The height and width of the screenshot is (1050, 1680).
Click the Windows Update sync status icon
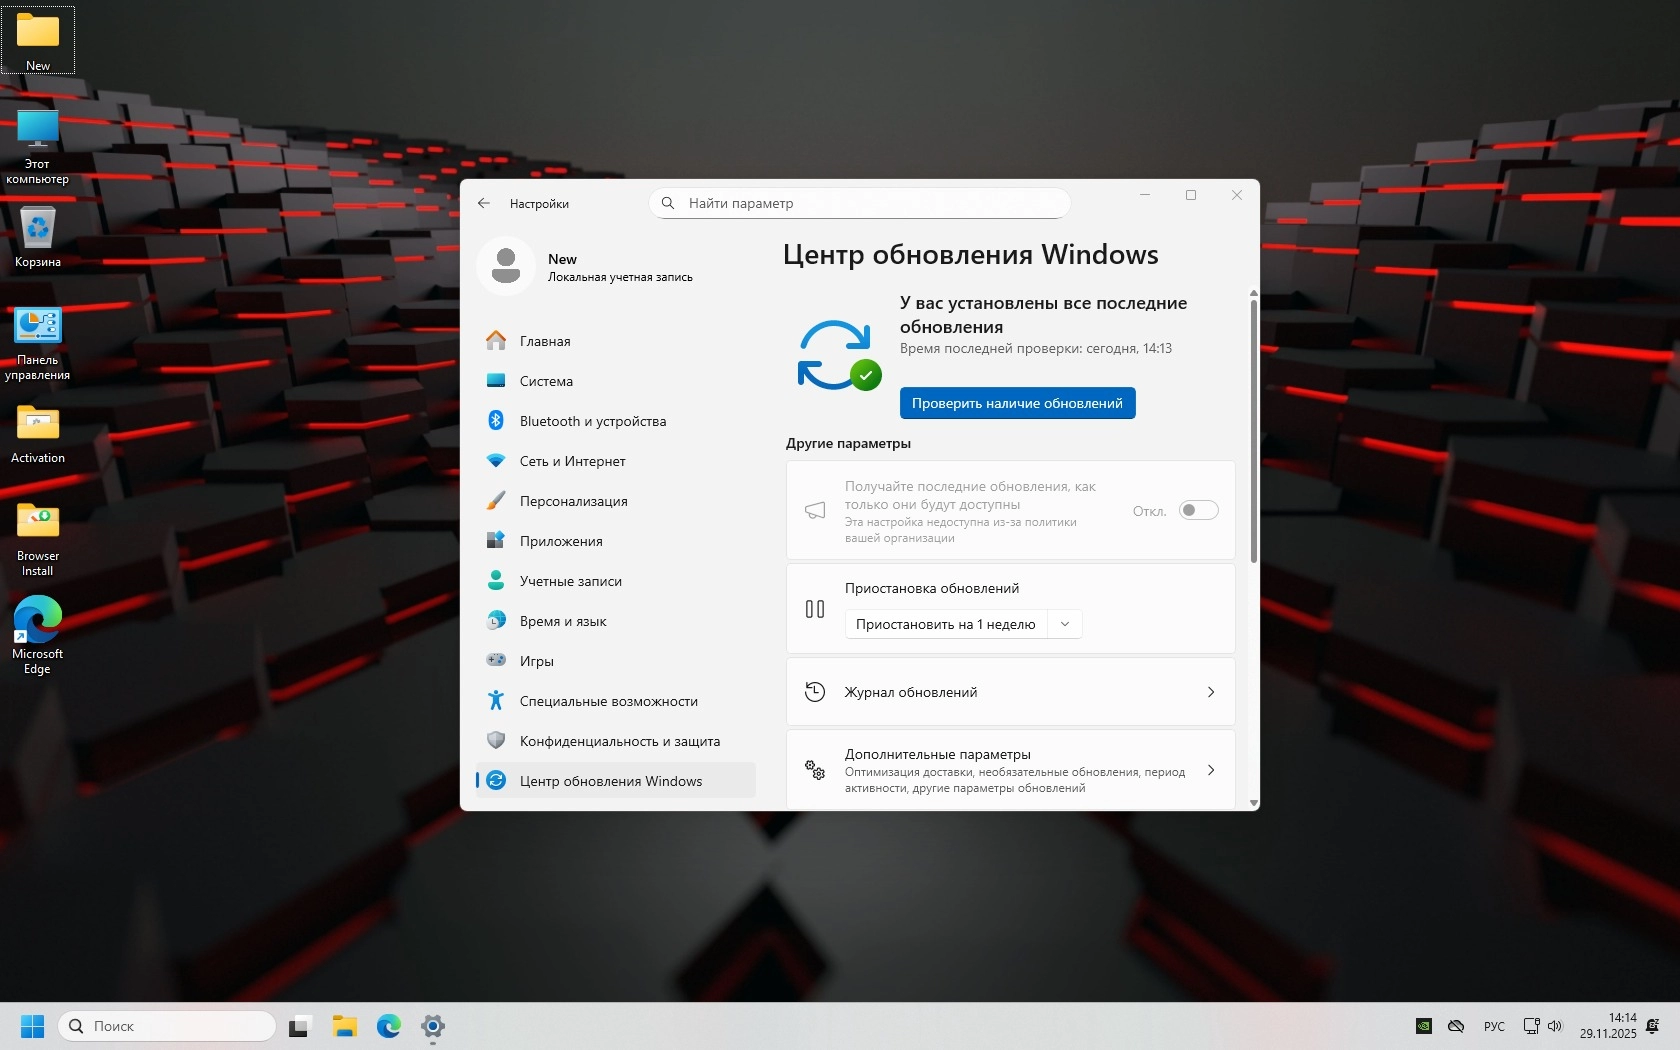click(838, 355)
